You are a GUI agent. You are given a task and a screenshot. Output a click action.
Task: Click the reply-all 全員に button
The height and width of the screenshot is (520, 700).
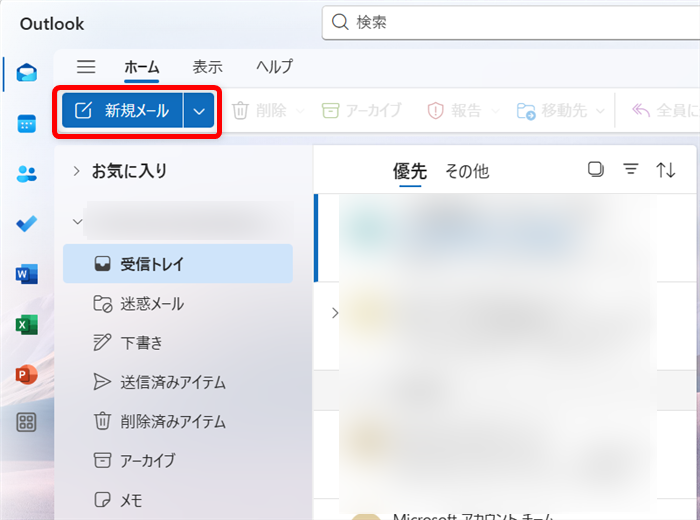tap(665, 110)
